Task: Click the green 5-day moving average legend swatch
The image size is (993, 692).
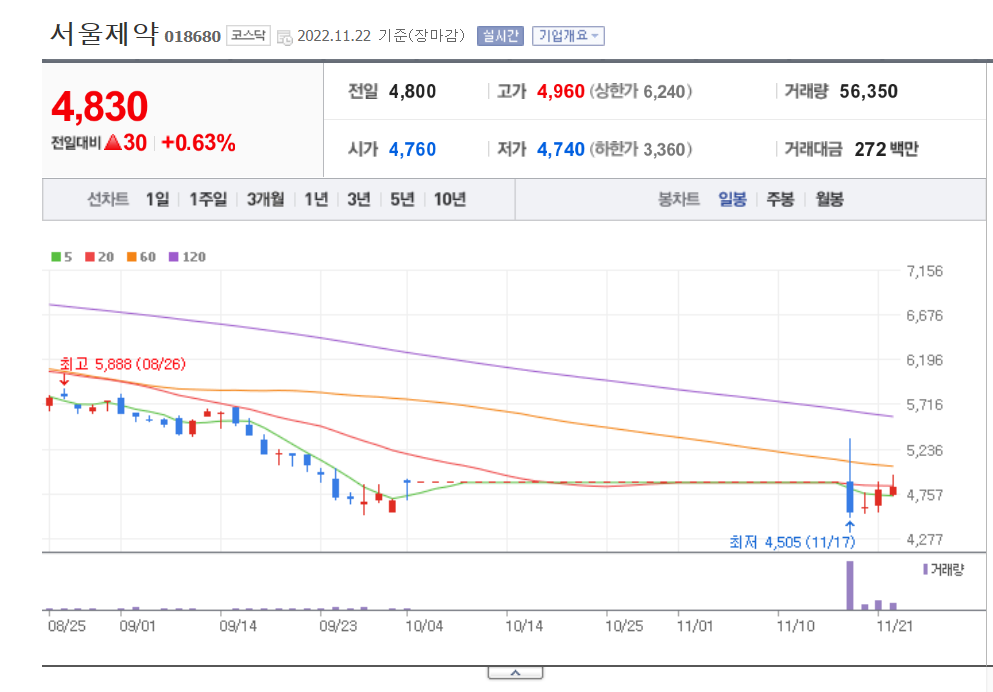Action: (56, 256)
